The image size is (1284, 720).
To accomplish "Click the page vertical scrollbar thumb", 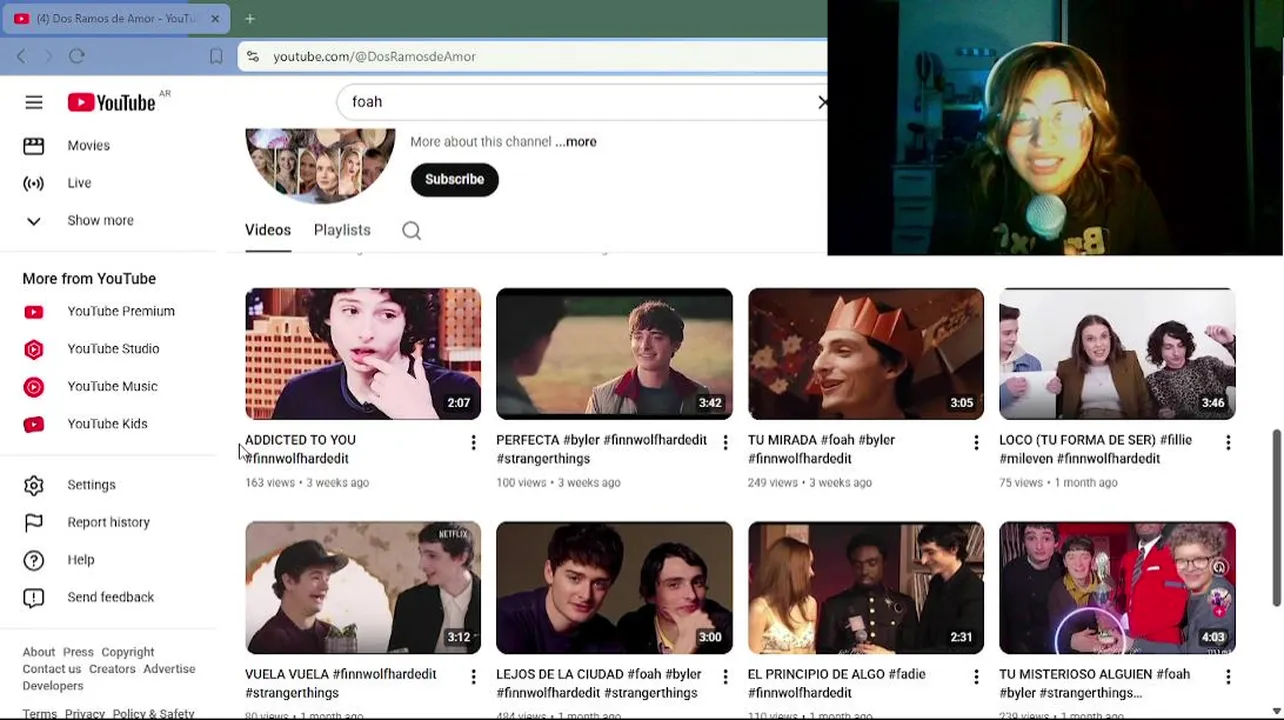I will tap(1276, 518).
